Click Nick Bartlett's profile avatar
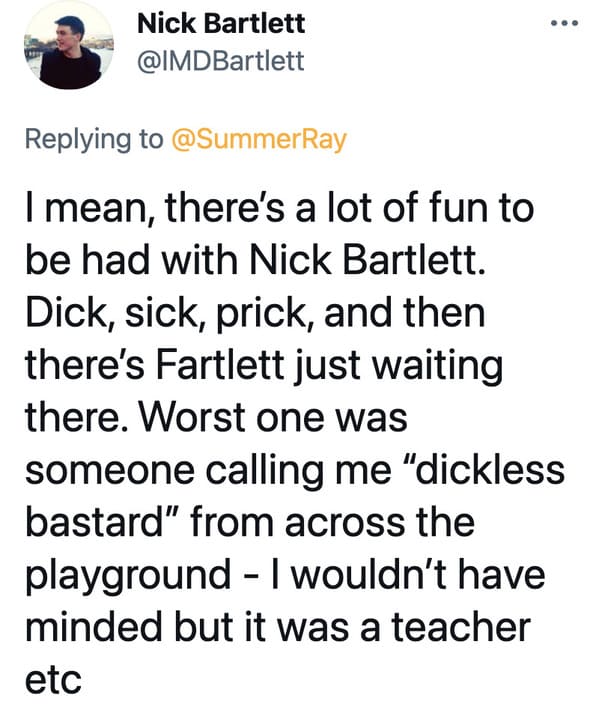The width and height of the screenshot is (599, 722). 69,45
